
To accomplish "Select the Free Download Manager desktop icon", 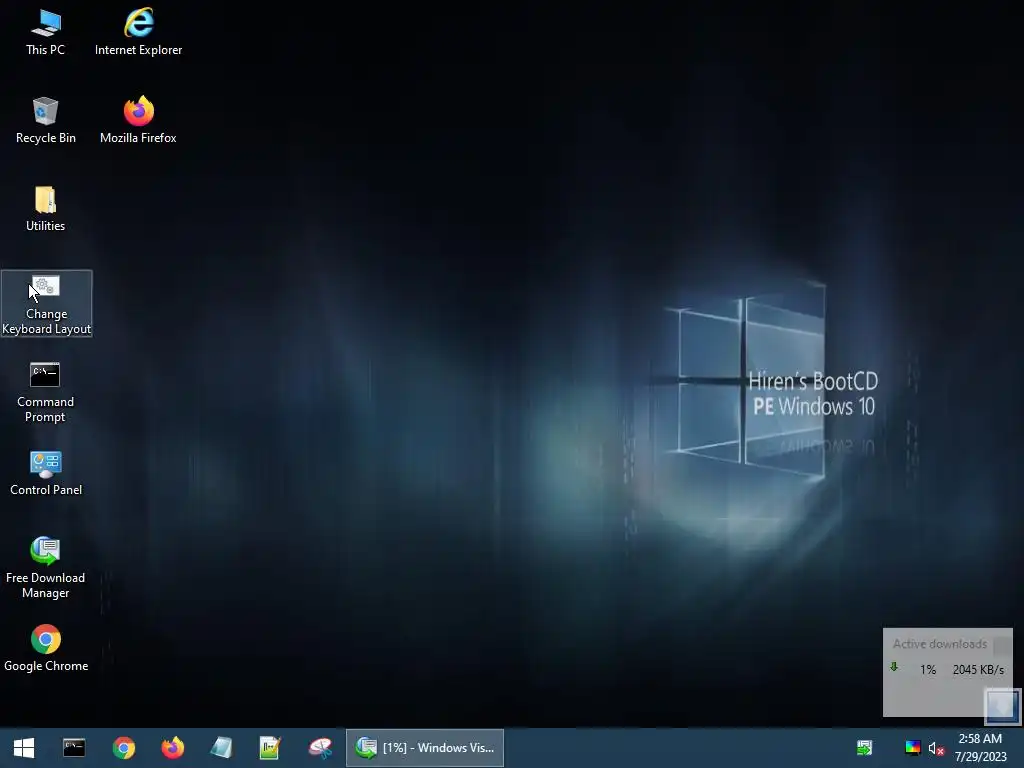I will click(45, 568).
